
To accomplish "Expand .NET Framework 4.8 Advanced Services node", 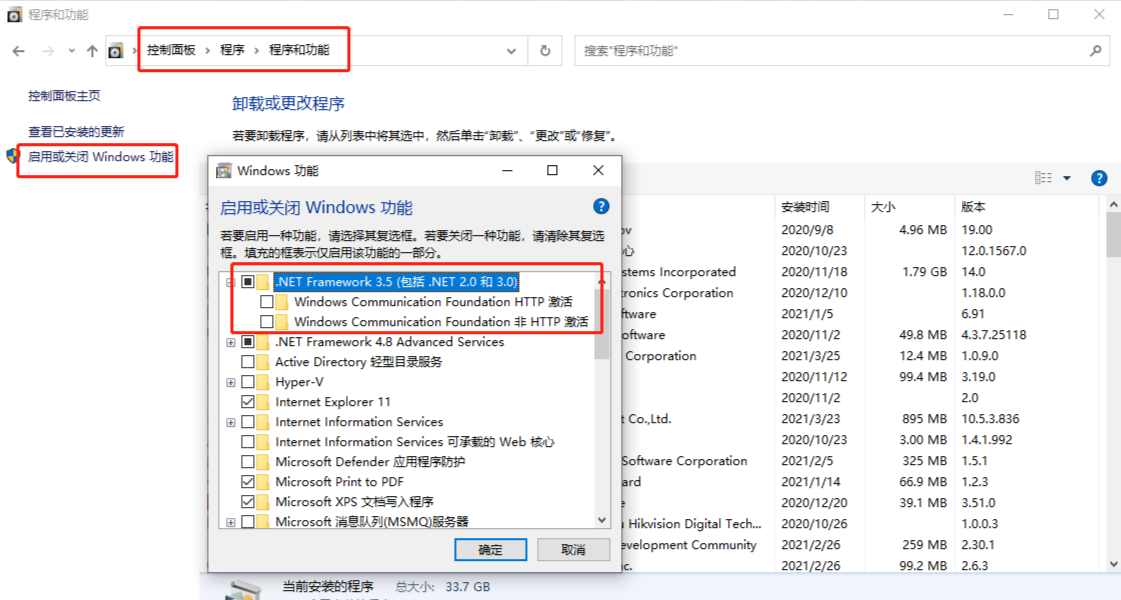I will coord(230,343).
